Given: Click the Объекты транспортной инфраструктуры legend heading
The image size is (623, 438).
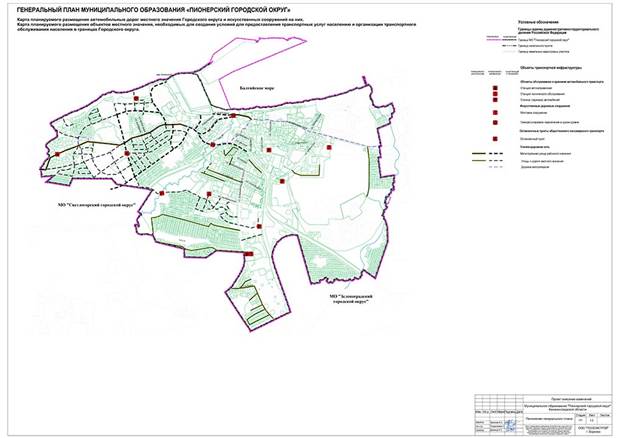Looking at the screenshot, I should 550,68.
